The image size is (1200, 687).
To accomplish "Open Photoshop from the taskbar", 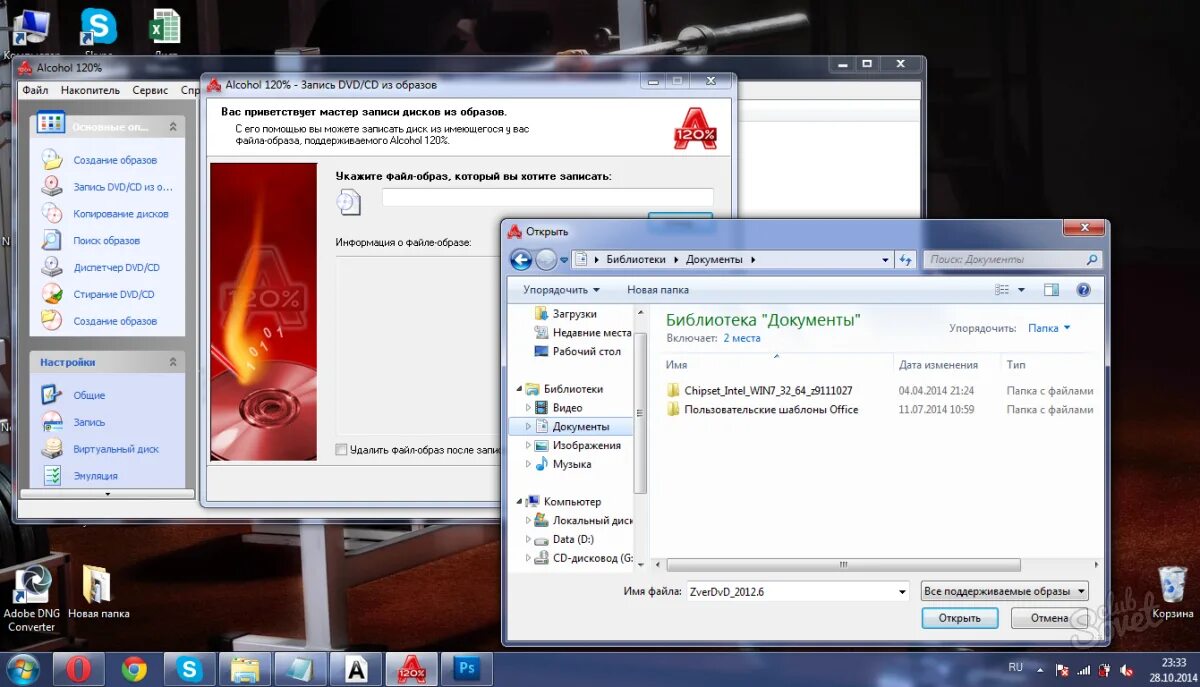I will coord(466,669).
